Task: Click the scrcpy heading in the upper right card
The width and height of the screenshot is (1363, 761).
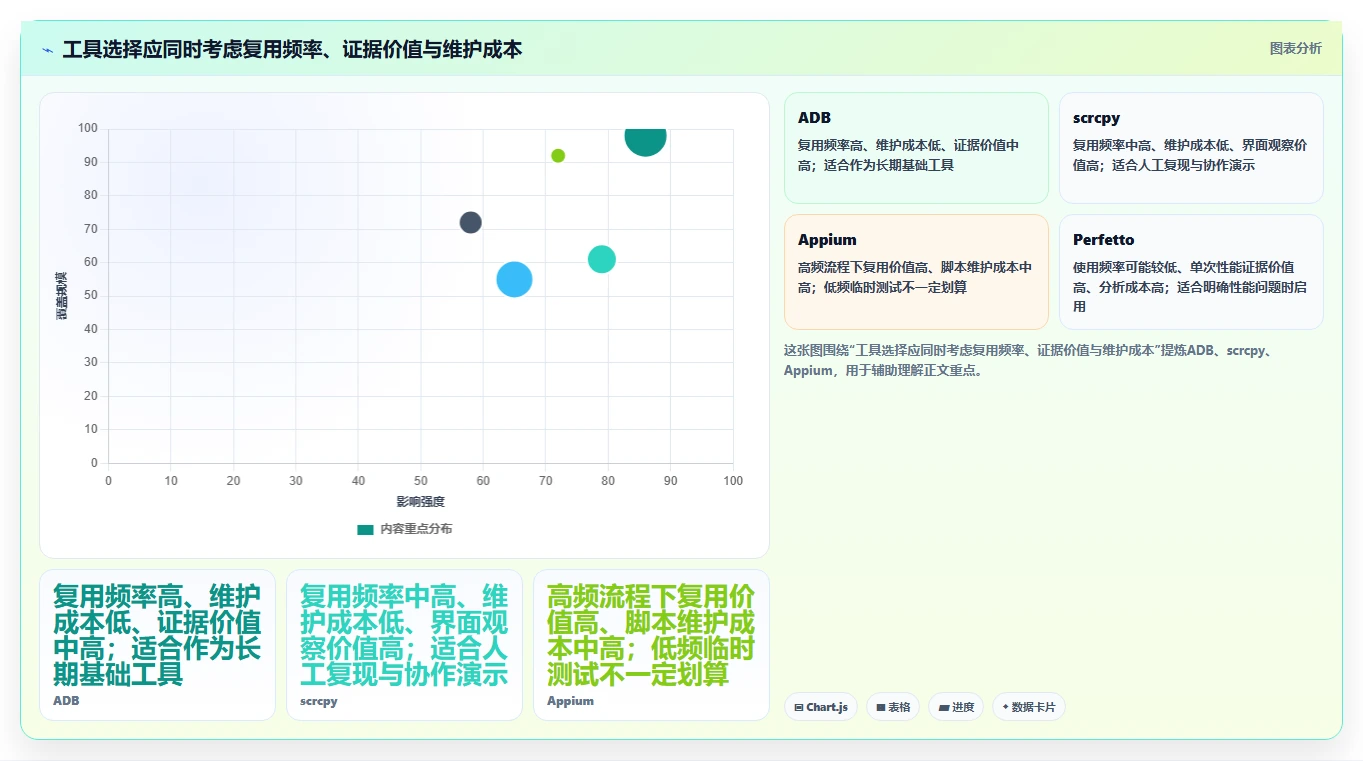Action: [x=1096, y=118]
